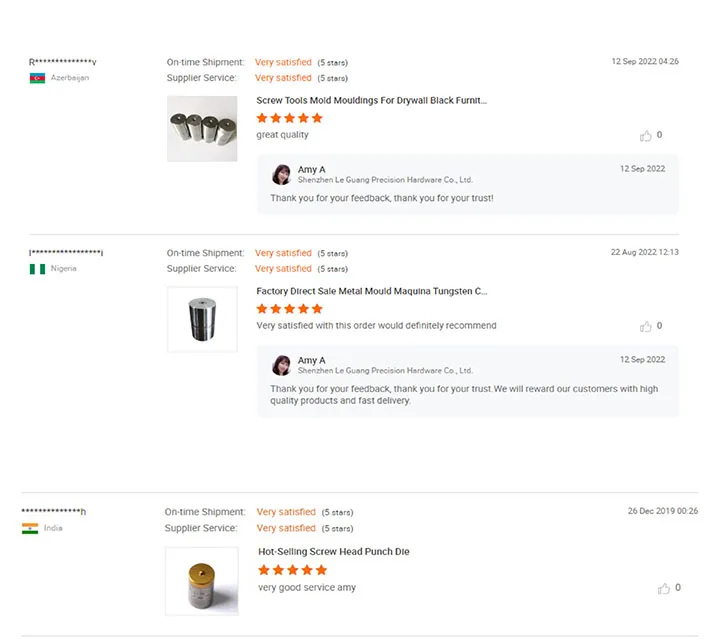Open 'Hot-Selling Screw Head Punch Die' link
This screenshot has height=640, width=720.
[333, 552]
